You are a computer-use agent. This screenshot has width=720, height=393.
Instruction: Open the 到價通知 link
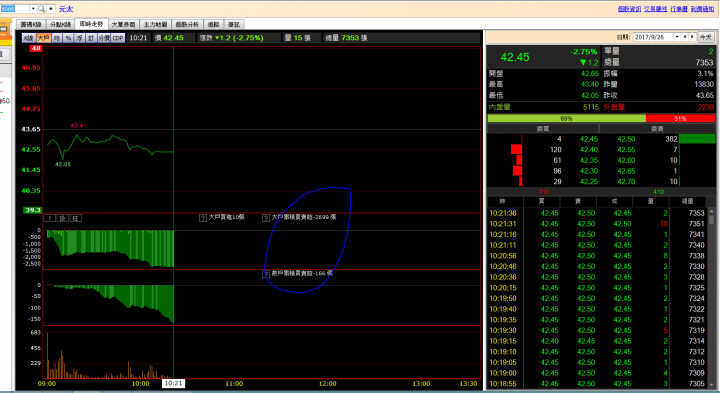(x=703, y=9)
